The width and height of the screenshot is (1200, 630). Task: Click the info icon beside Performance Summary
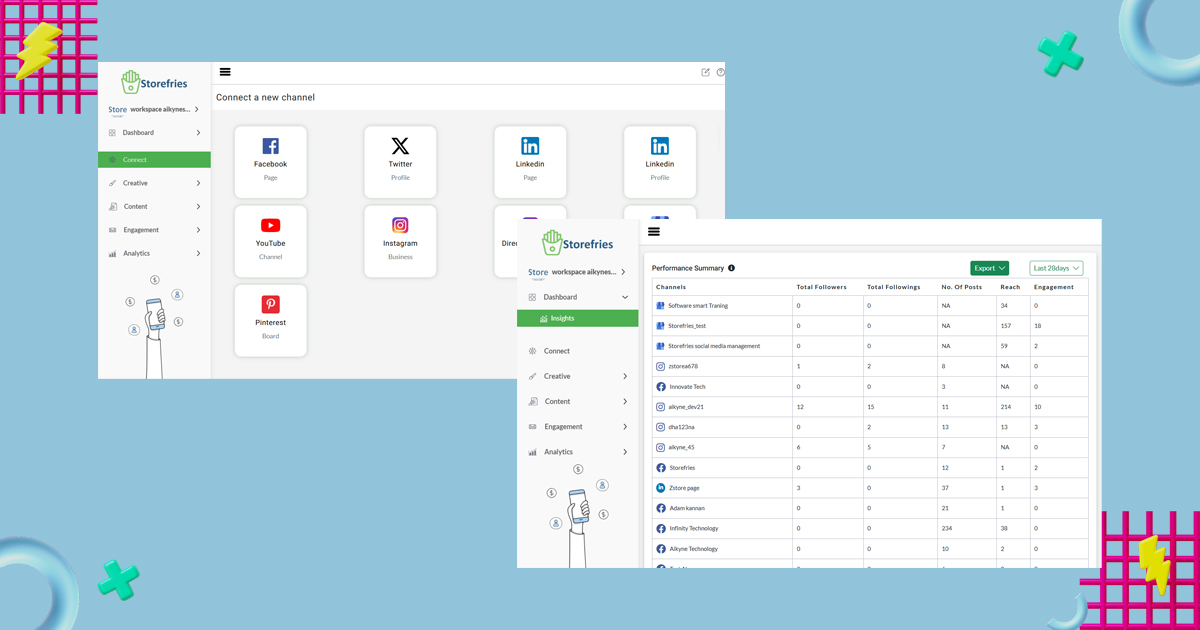coord(731,268)
